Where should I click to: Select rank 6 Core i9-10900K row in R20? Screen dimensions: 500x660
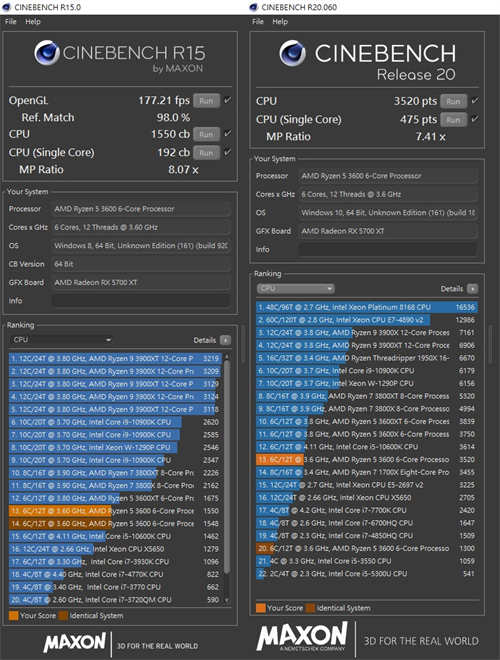367,371
